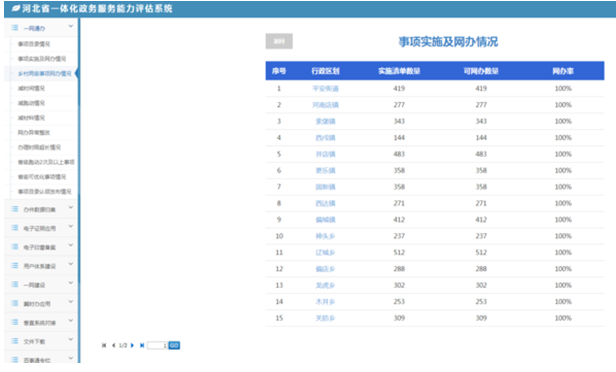This screenshot has height=372, width=616.
Task: Open the 平安街道 link in row 1
Action: (x=325, y=88)
